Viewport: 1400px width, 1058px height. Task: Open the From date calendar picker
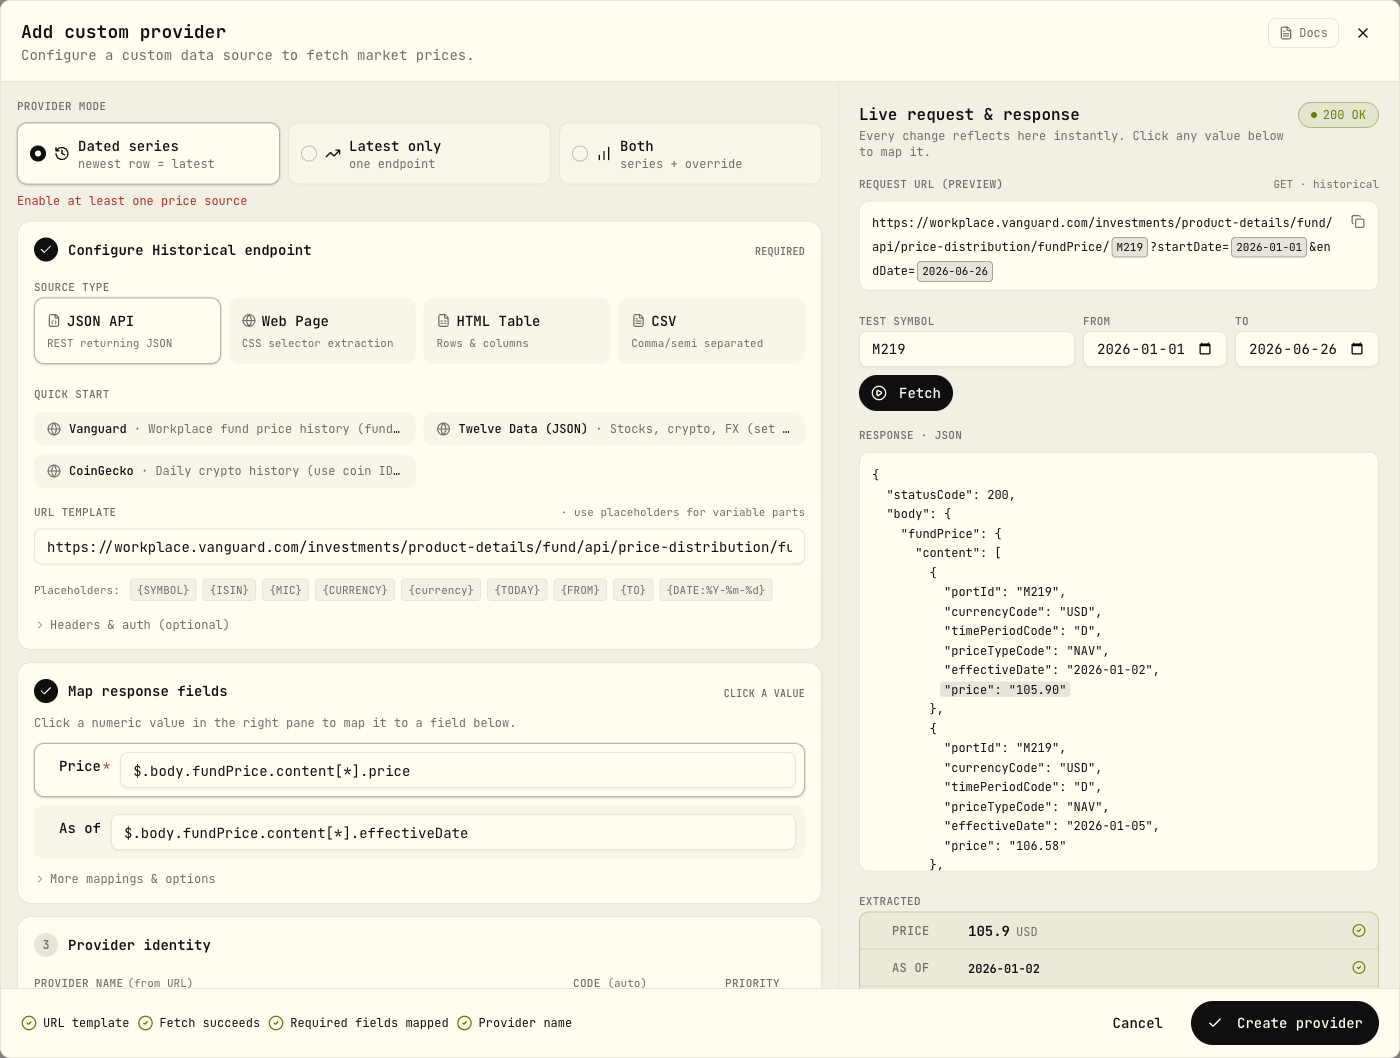point(1205,349)
